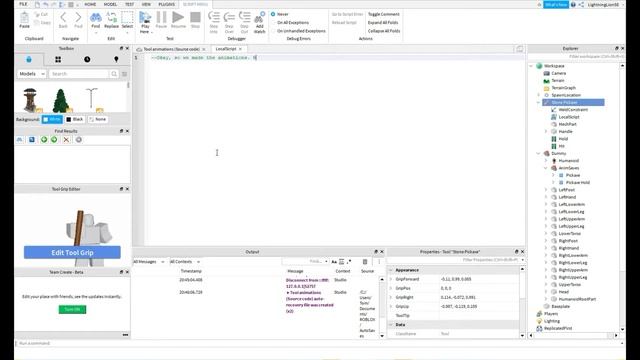The width and height of the screenshot is (640, 360).
Task: Toggle match case Aa in Output
Action: pyautogui.click(x=334, y=262)
